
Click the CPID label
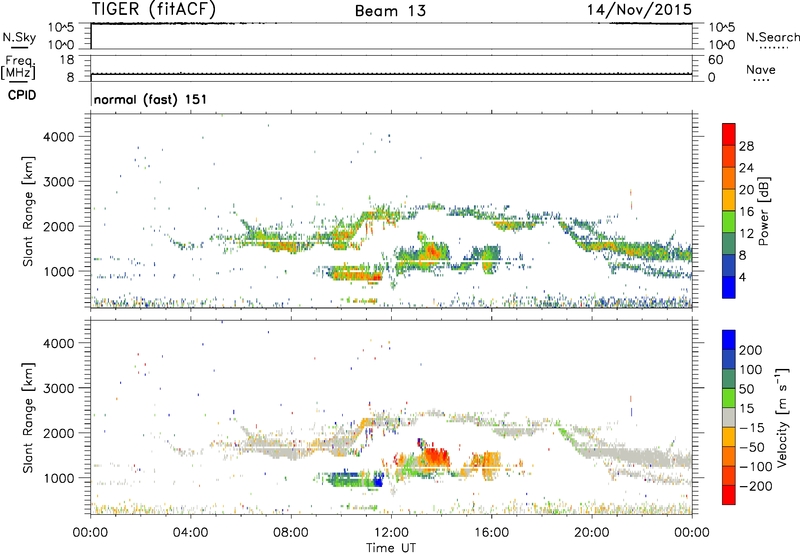coord(22,95)
